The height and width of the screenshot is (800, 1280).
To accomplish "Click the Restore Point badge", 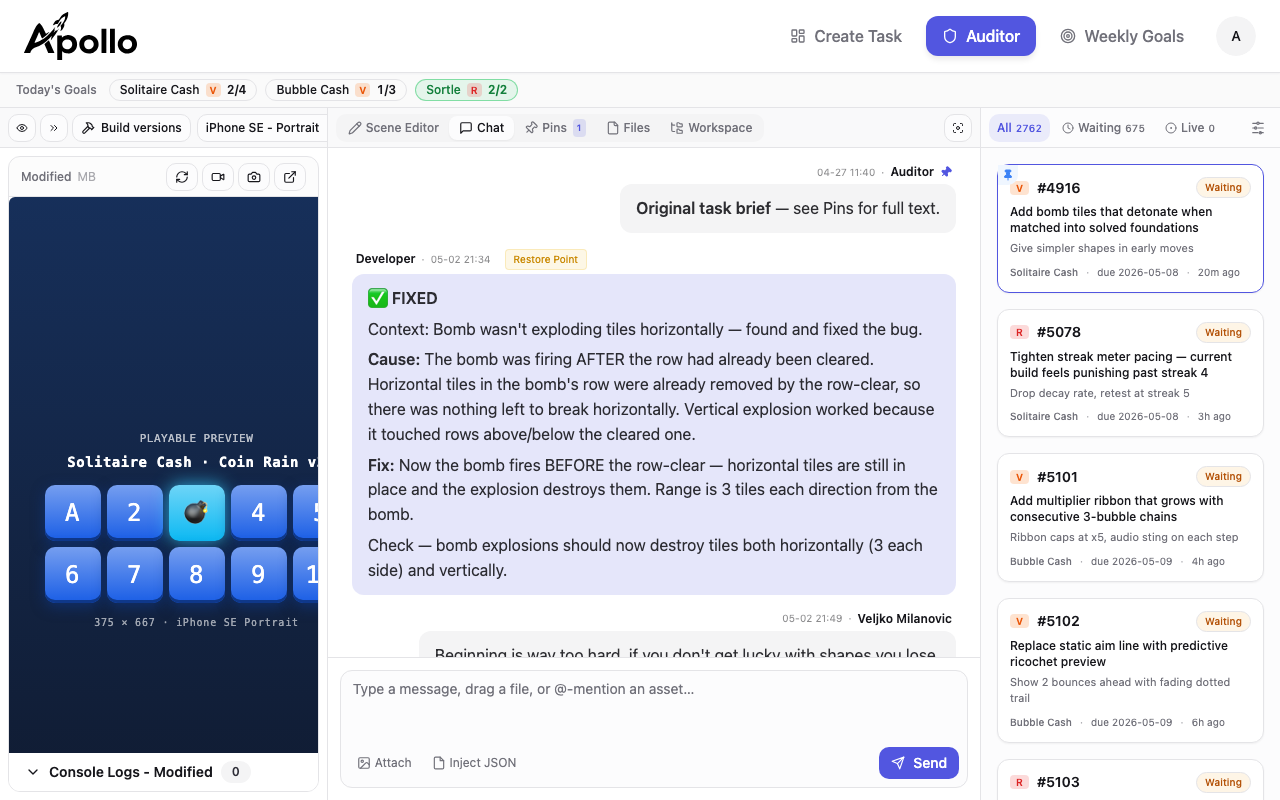I will pos(545,259).
